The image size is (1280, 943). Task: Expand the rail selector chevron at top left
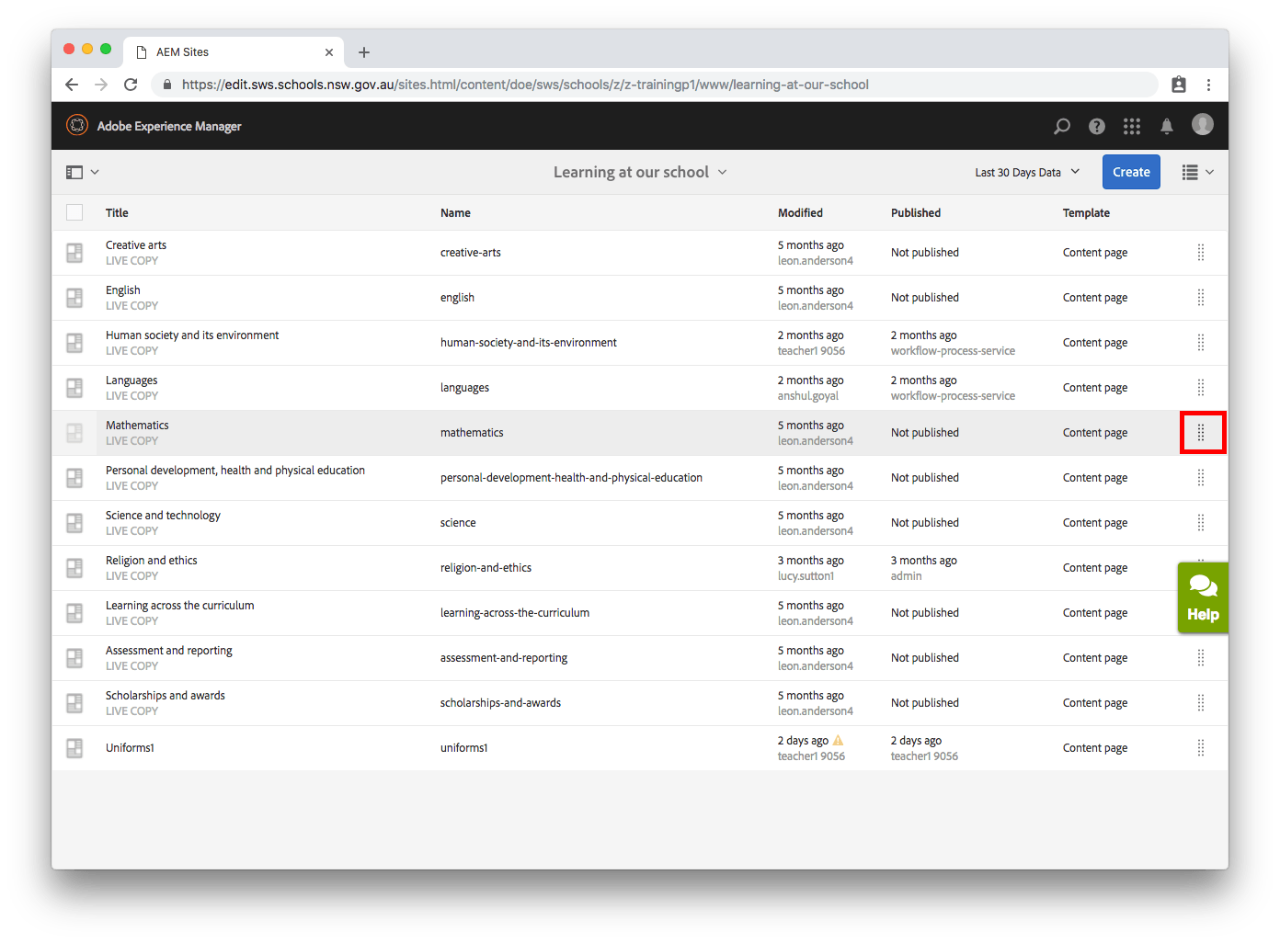pos(95,172)
